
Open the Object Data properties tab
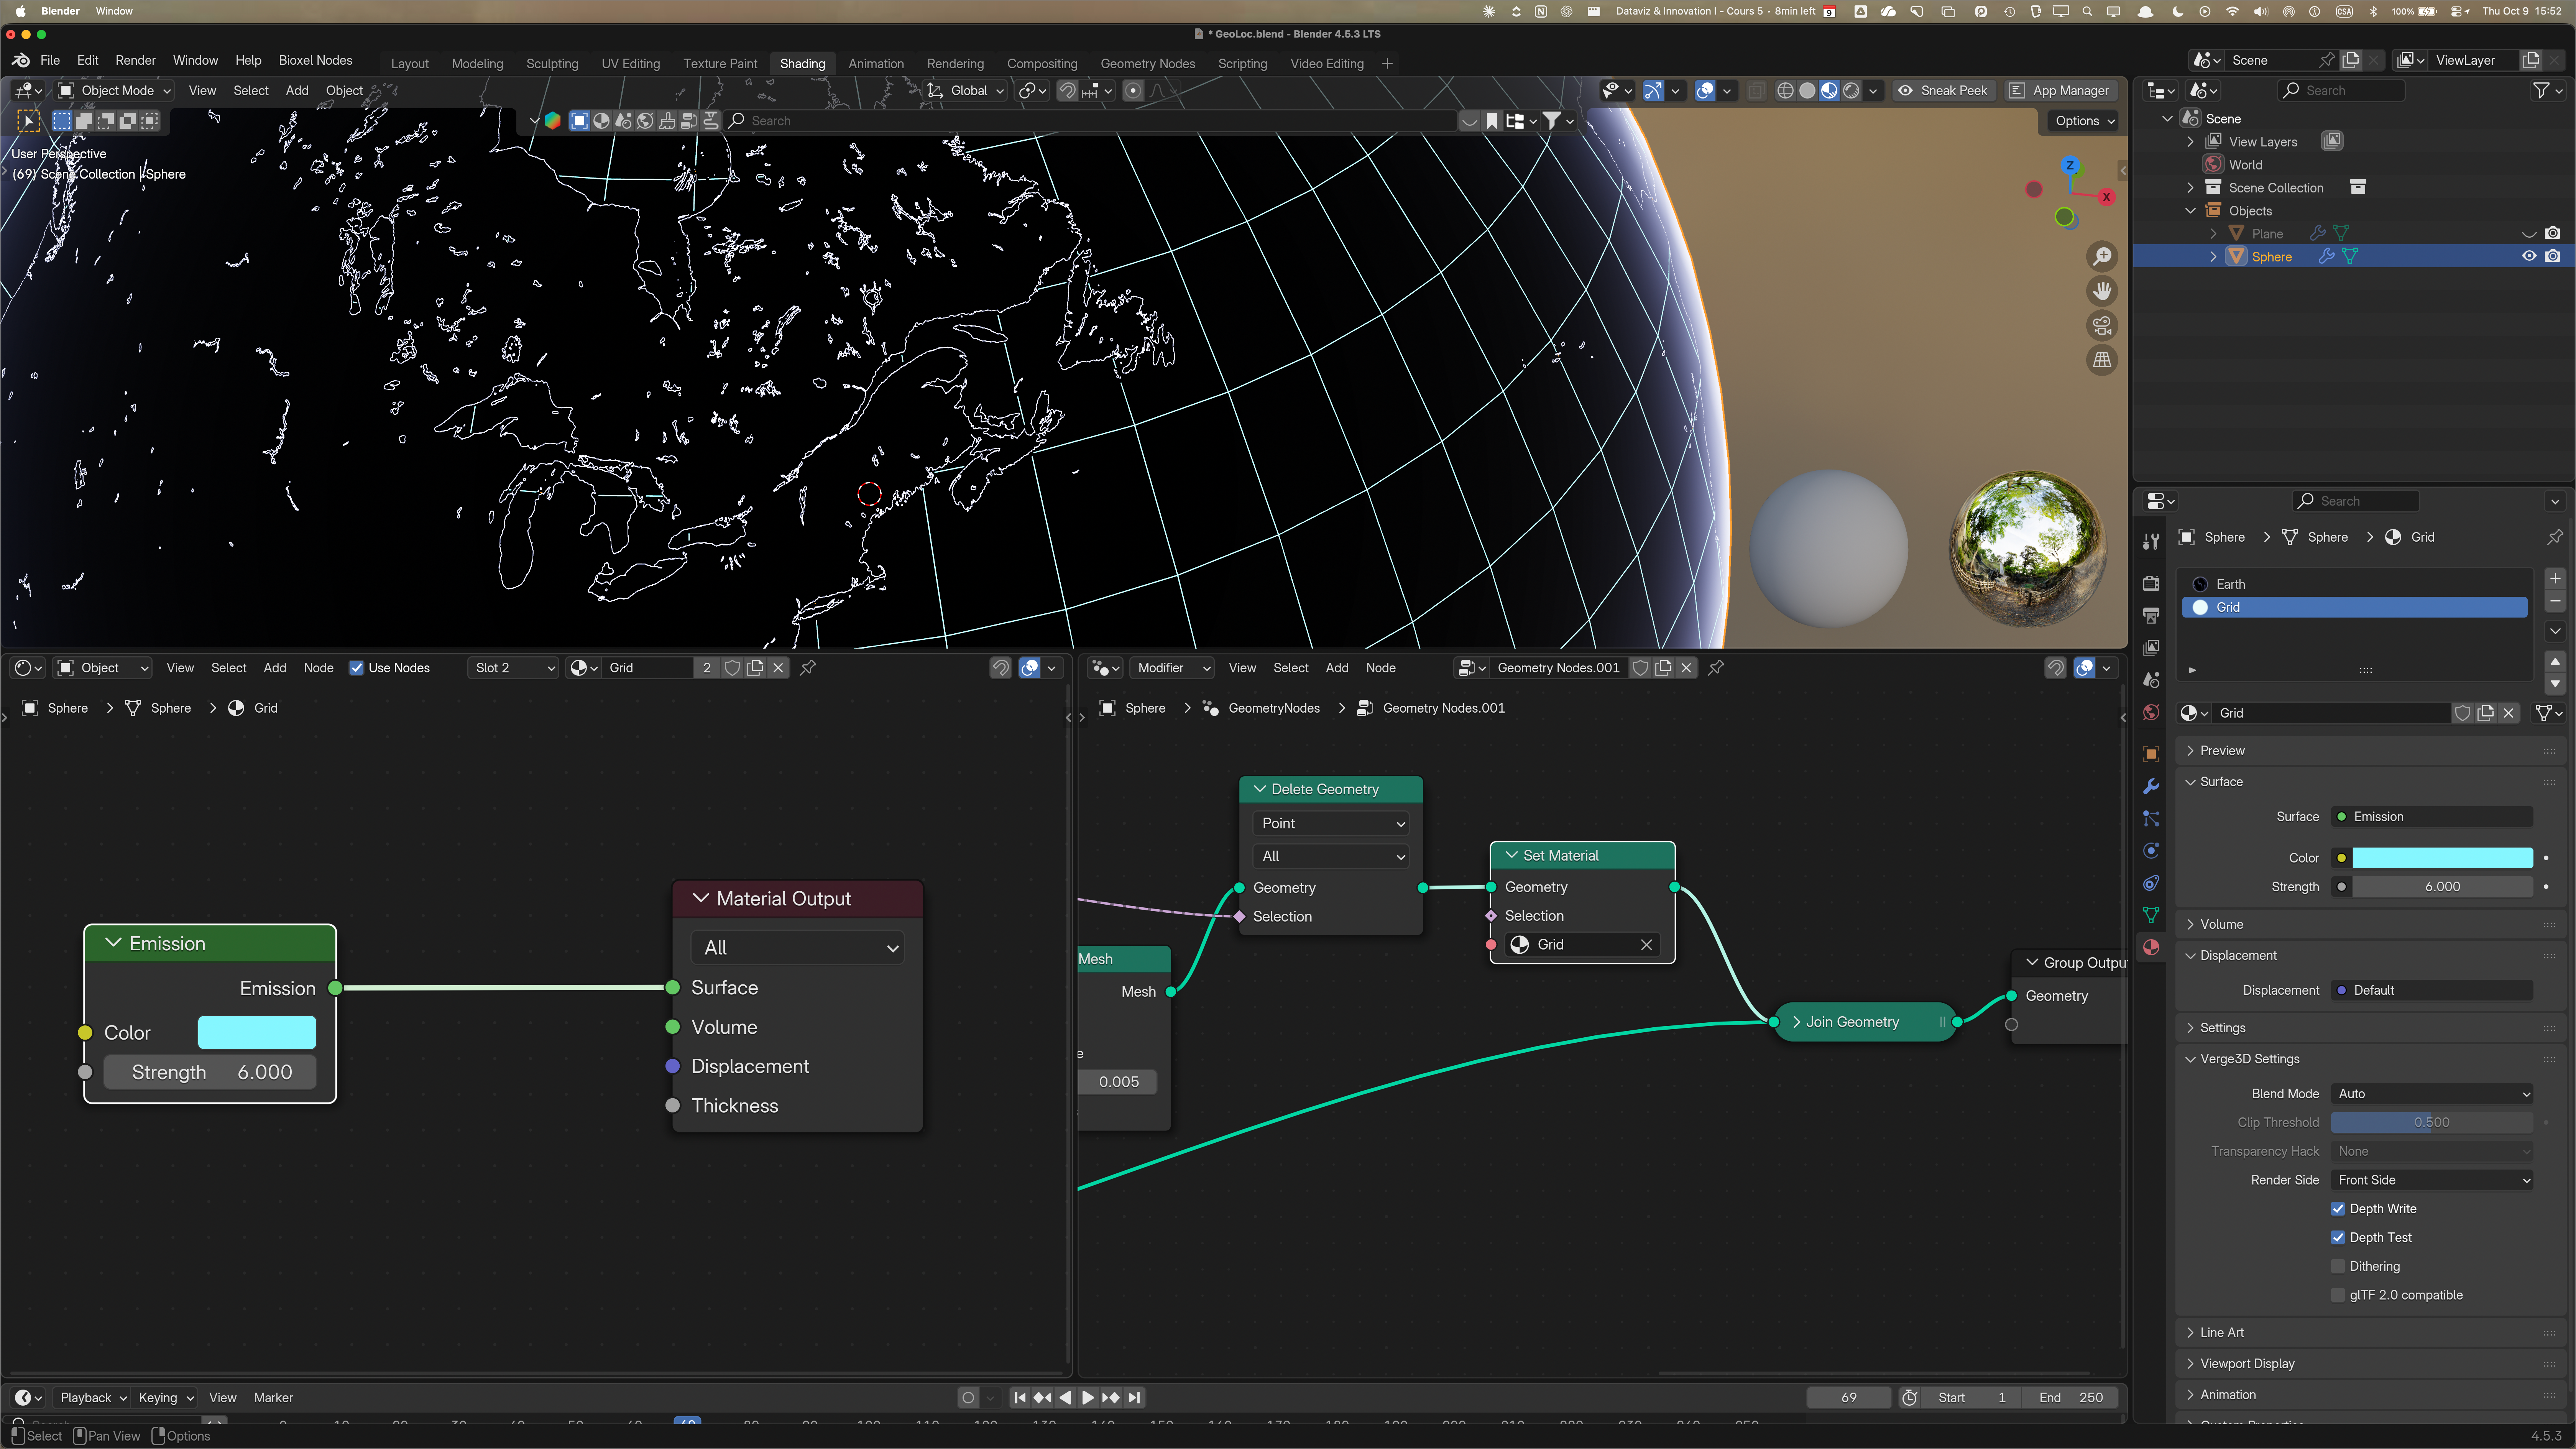(2151, 915)
